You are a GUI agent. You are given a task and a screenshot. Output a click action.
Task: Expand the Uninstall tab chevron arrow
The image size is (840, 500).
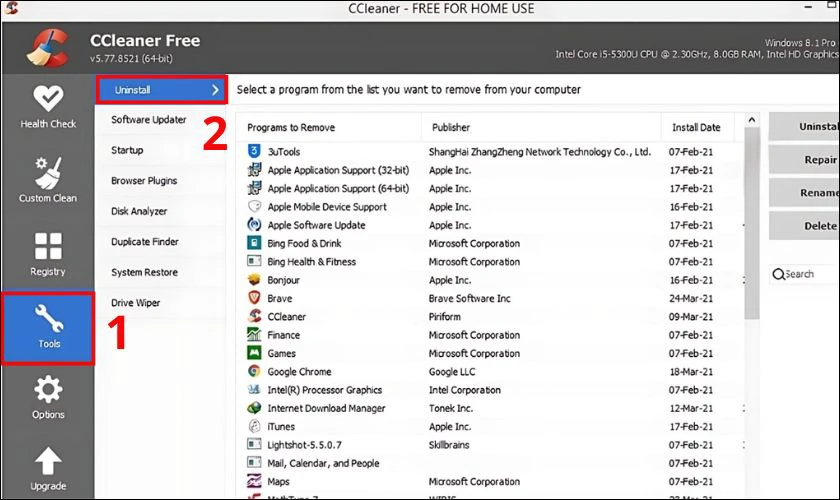pos(215,90)
